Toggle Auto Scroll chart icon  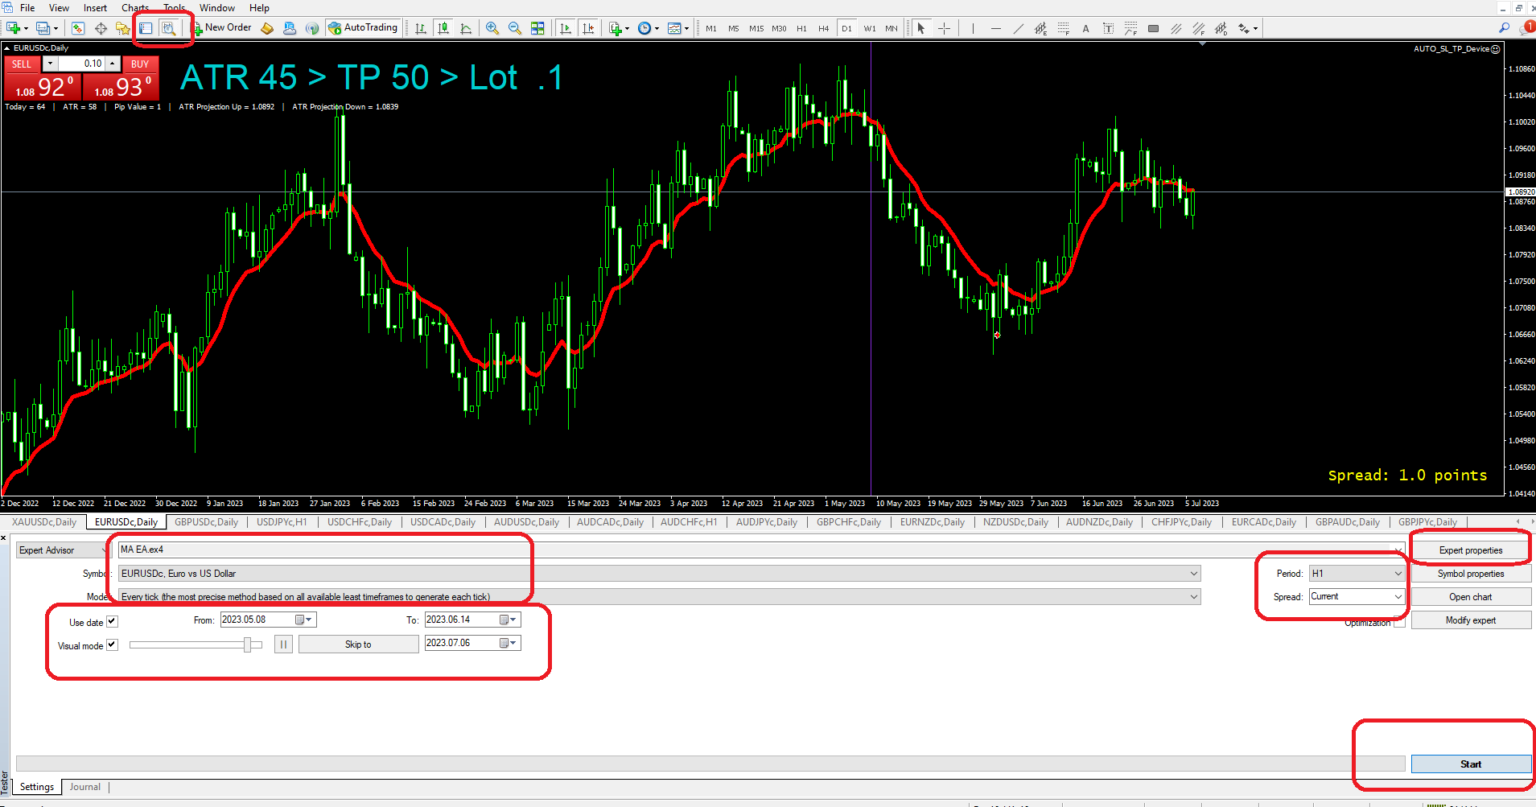[566, 28]
